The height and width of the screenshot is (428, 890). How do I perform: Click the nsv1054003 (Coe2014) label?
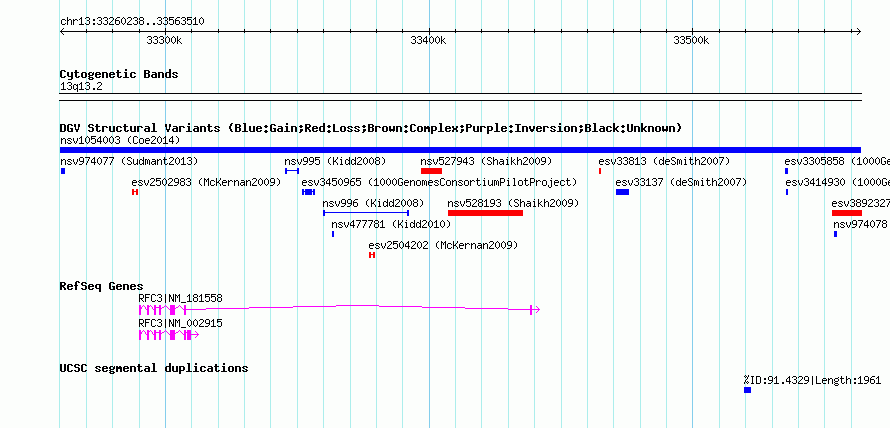(x=120, y=140)
